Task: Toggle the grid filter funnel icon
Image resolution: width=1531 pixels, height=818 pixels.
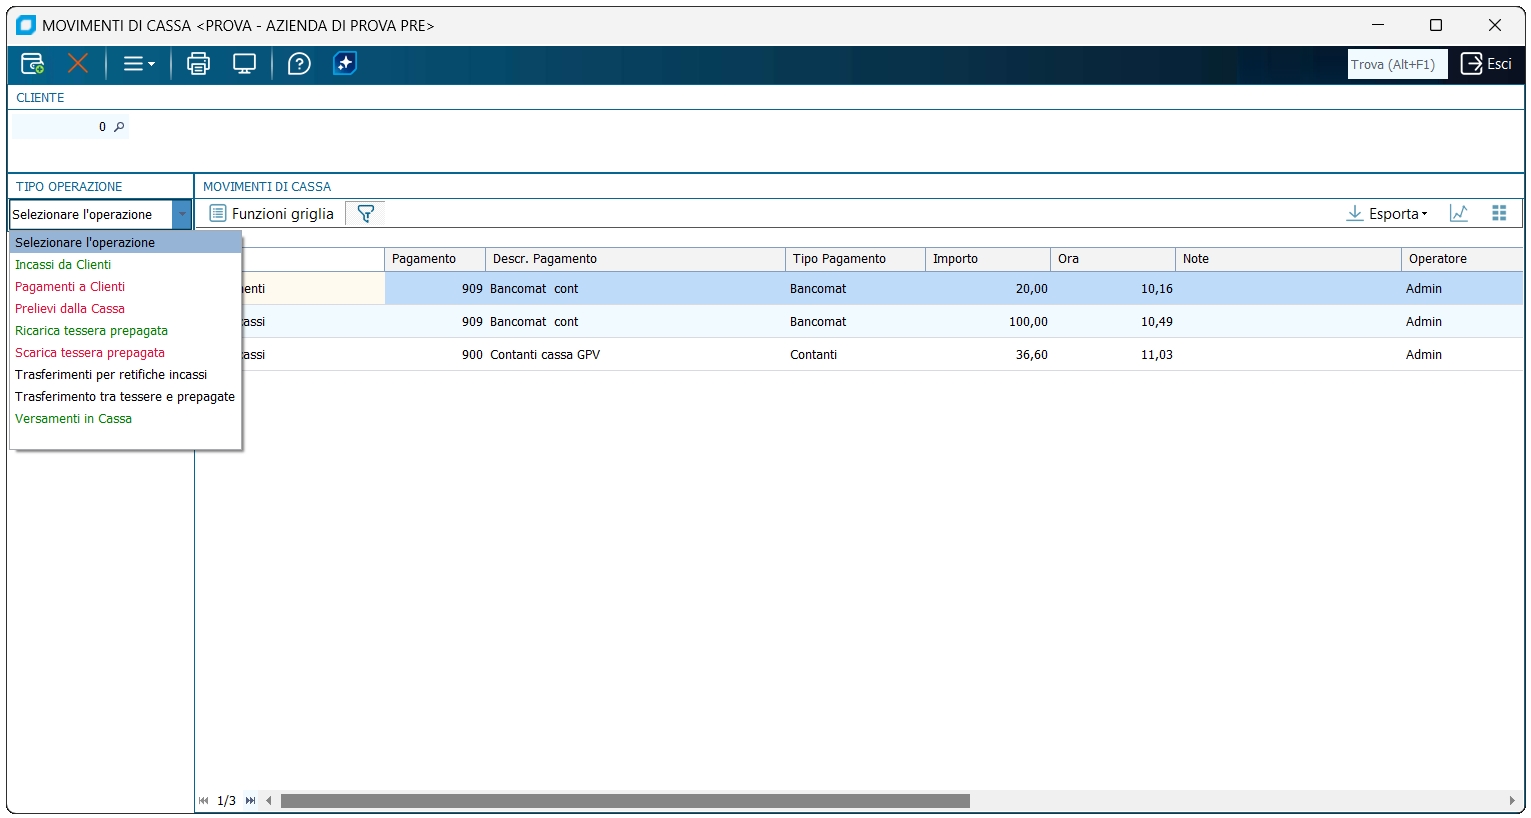Action: coord(366,214)
